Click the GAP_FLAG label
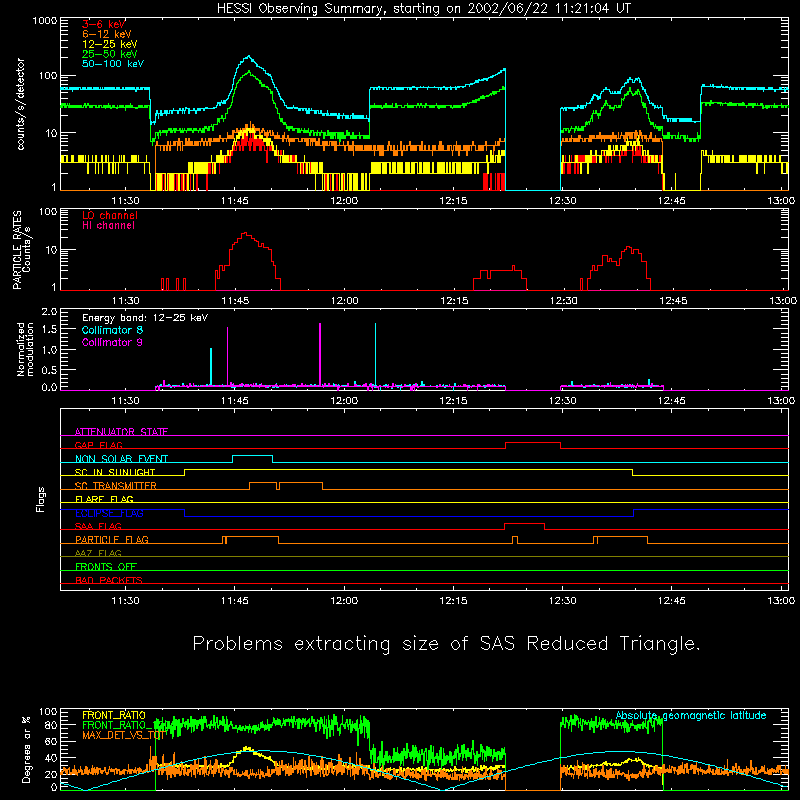Image resolution: width=800 pixels, height=800 pixels. click(x=98, y=445)
